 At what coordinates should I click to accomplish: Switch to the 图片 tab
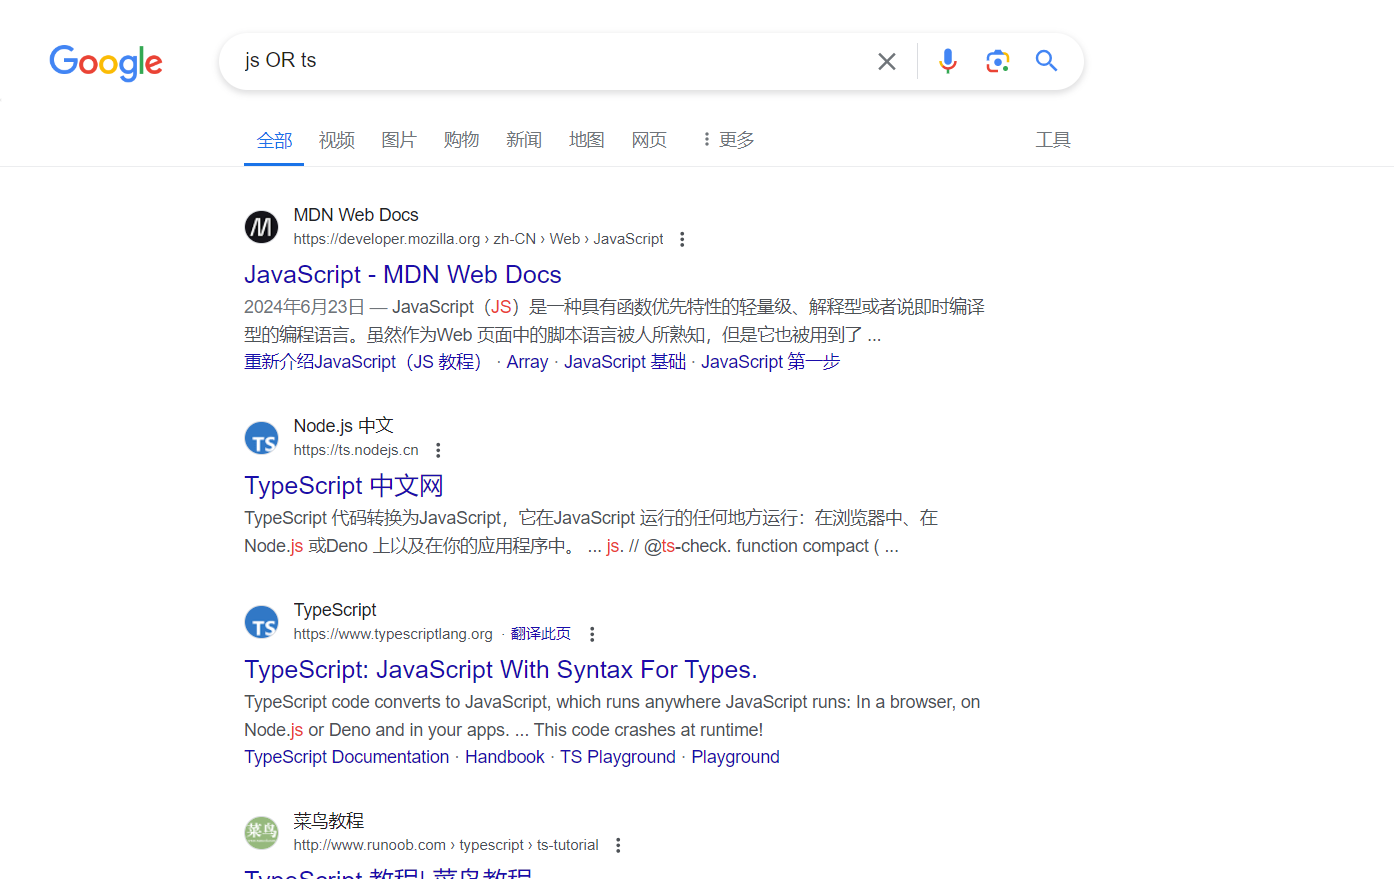399,140
